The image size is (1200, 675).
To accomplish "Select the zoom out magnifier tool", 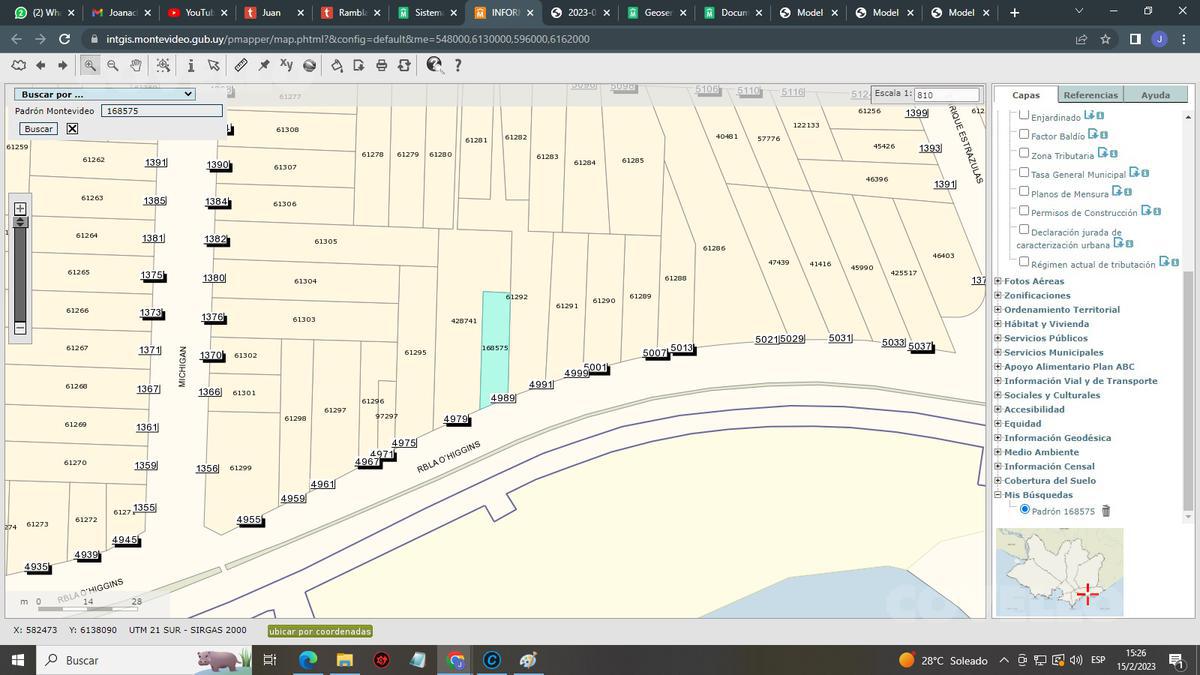I will (x=113, y=65).
